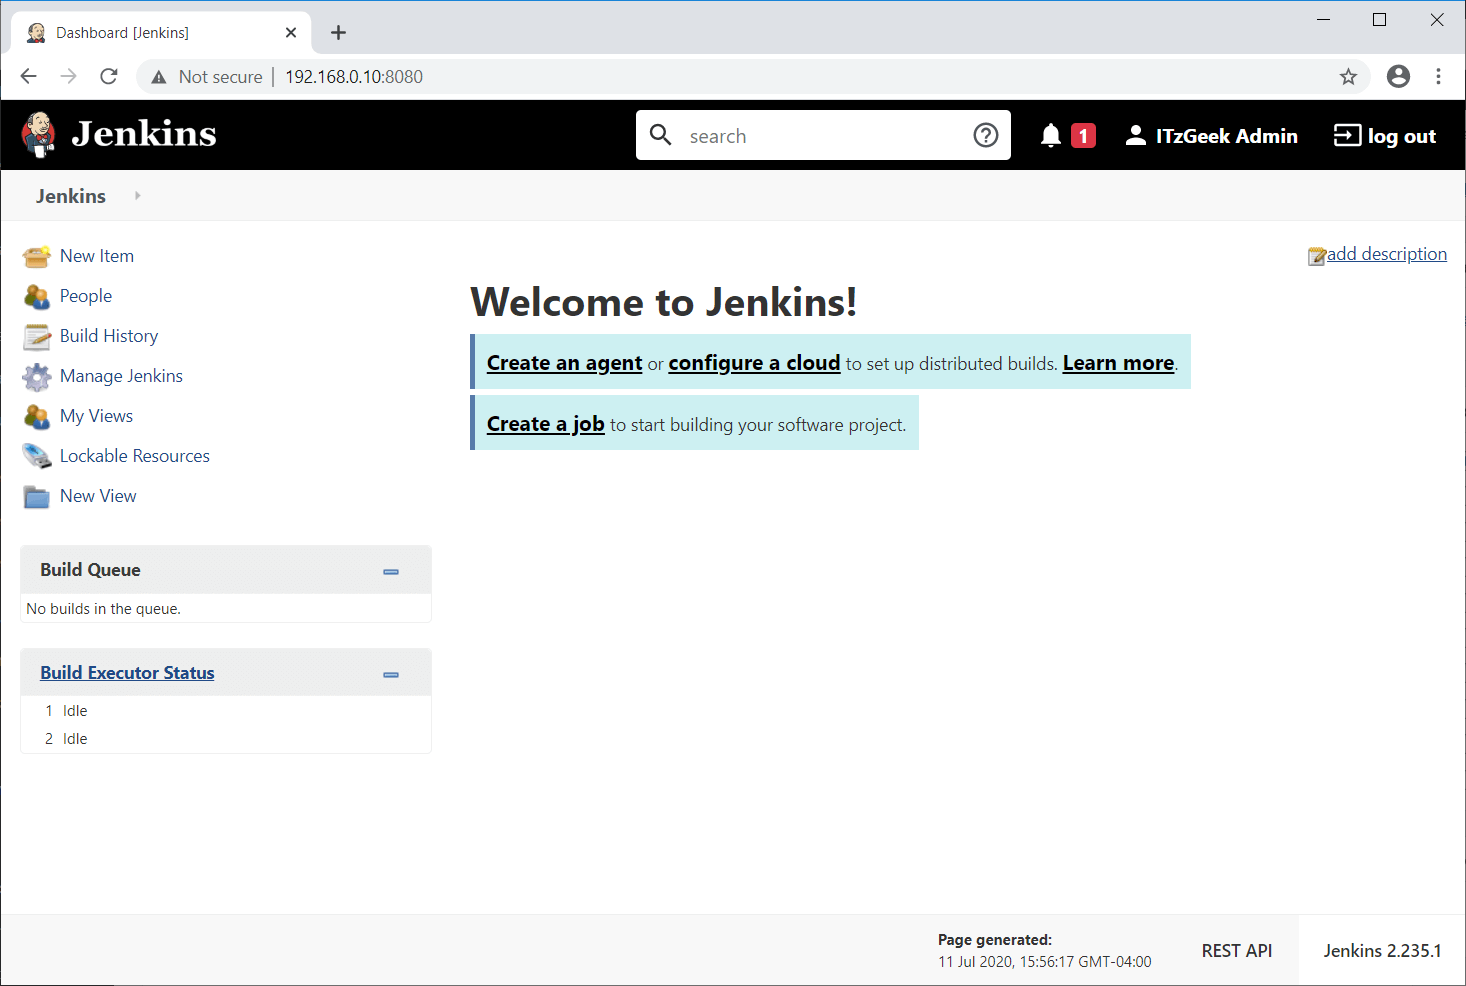Reload the page with refresh icon
The height and width of the screenshot is (986, 1466).
click(x=109, y=76)
